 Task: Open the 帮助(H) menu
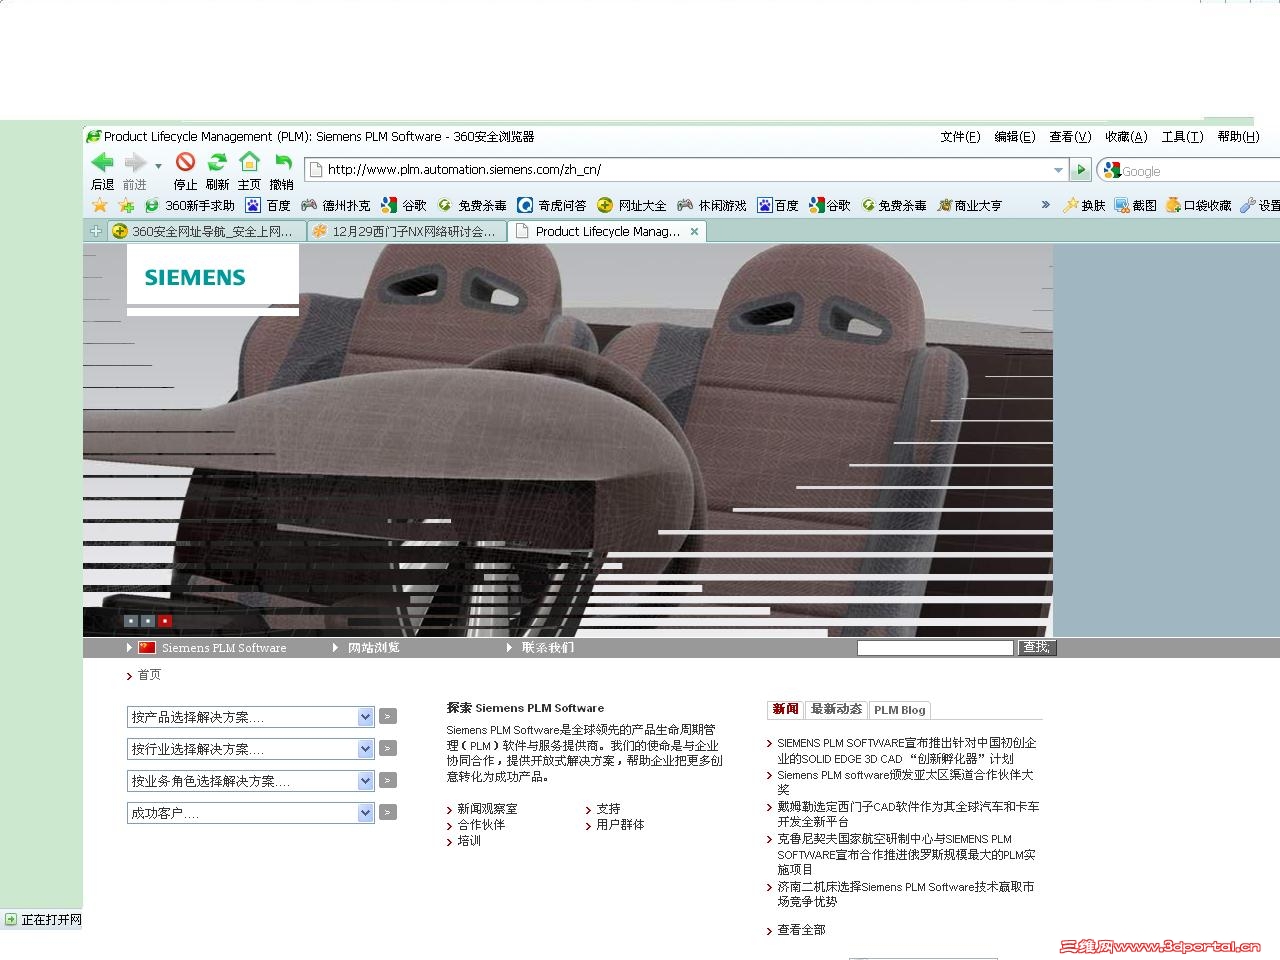click(x=1238, y=137)
